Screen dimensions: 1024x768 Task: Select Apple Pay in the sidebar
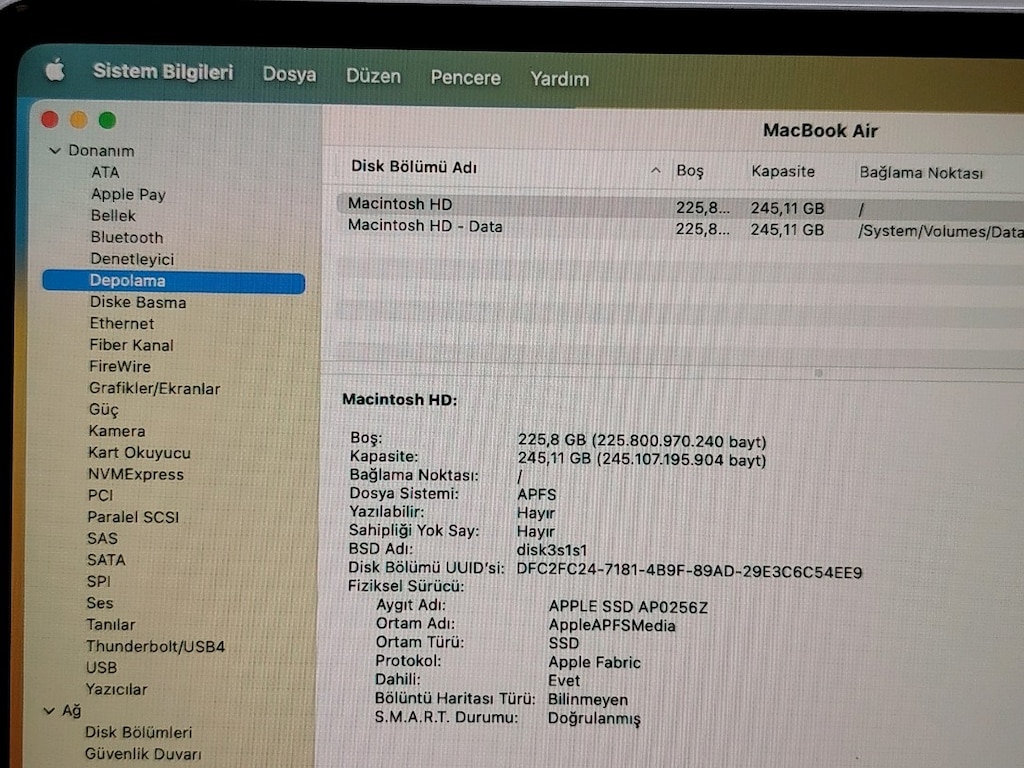(x=128, y=195)
